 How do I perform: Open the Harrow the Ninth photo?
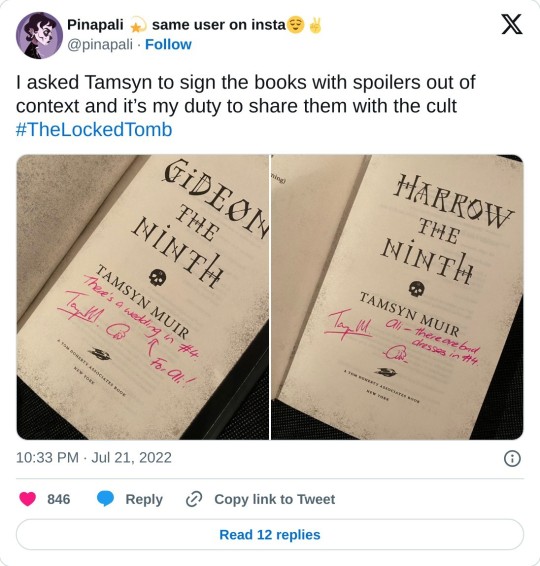[397, 297]
